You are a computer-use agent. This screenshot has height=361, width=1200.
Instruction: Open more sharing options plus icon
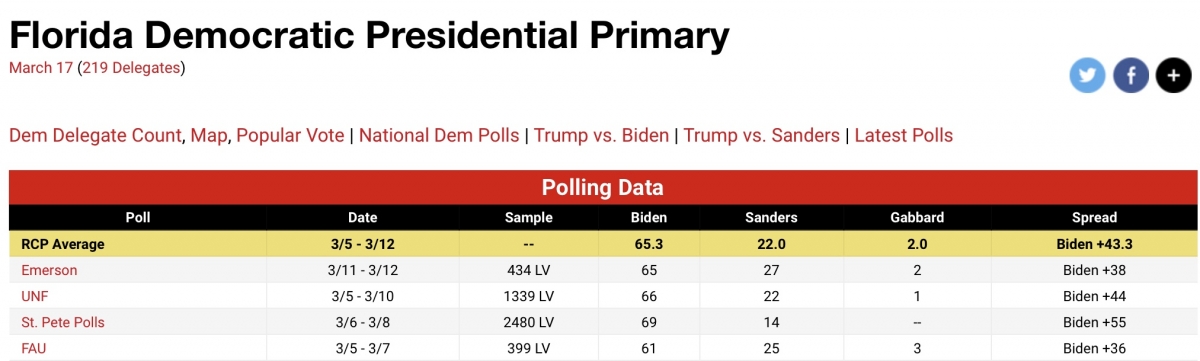pyautogui.click(x=1173, y=75)
